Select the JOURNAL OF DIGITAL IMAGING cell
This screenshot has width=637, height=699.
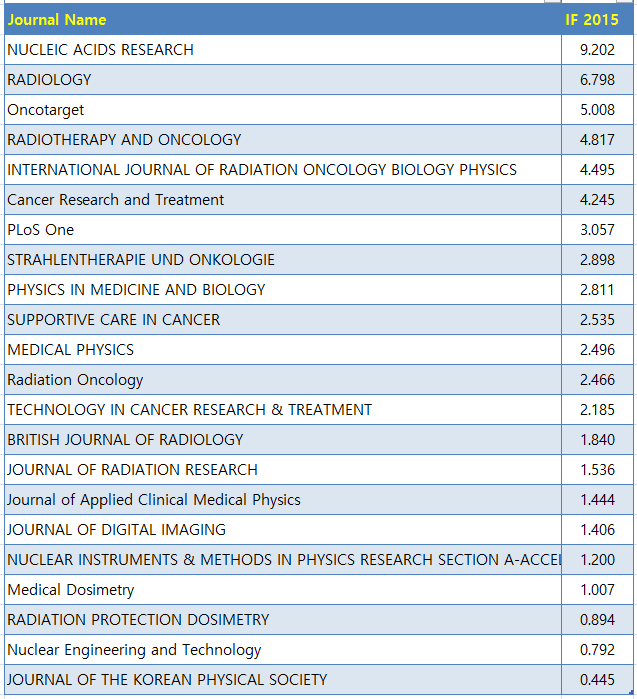click(x=283, y=529)
